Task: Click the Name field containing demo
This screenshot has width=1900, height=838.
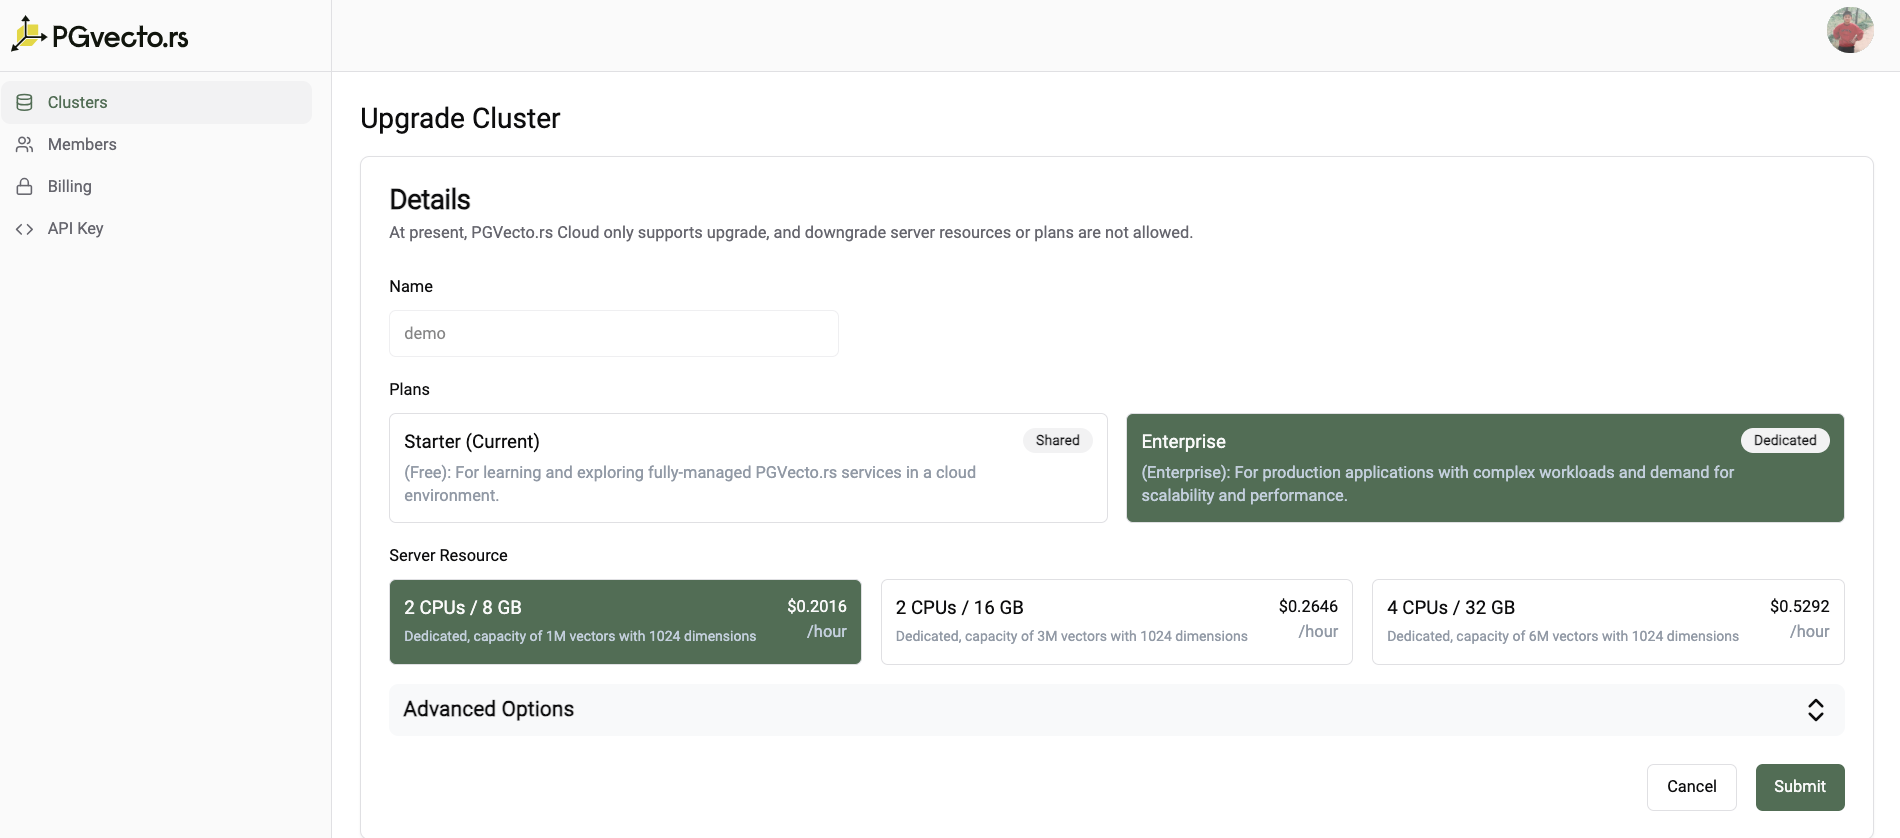Action: pyautogui.click(x=614, y=333)
